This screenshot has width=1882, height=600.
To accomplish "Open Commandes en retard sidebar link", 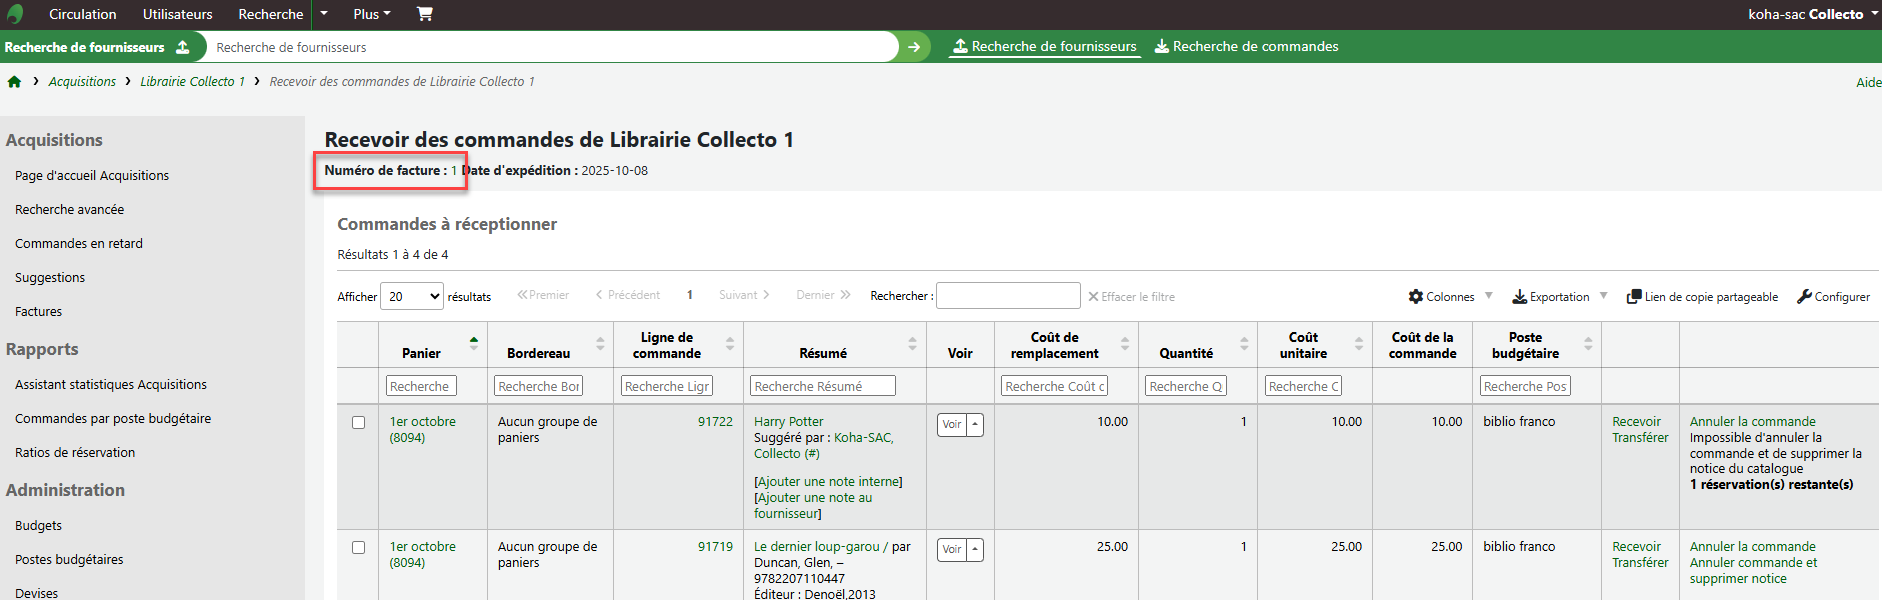I will pyautogui.click(x=79, y=243).
